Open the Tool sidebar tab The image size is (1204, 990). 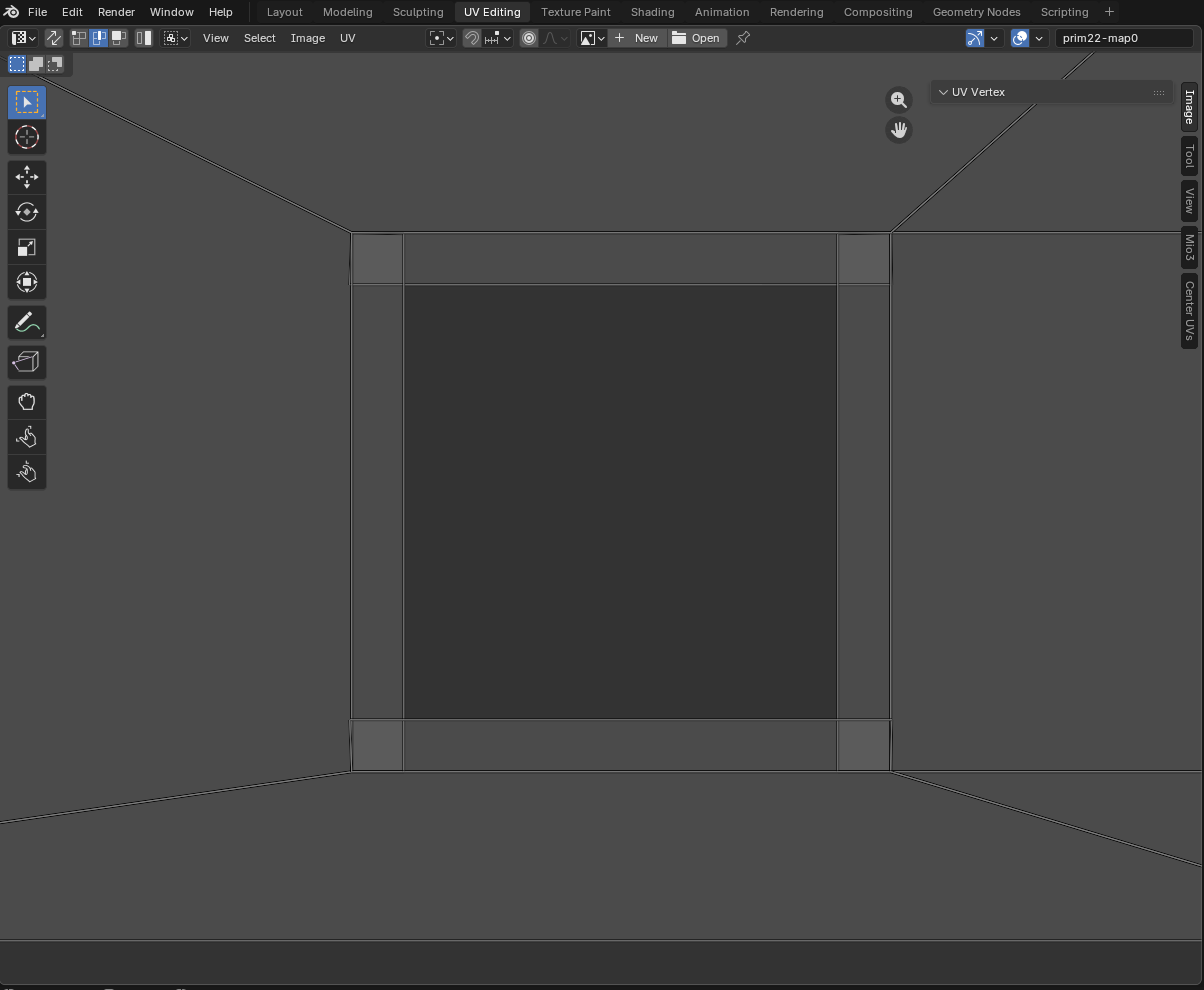[x=1189, y=155]
